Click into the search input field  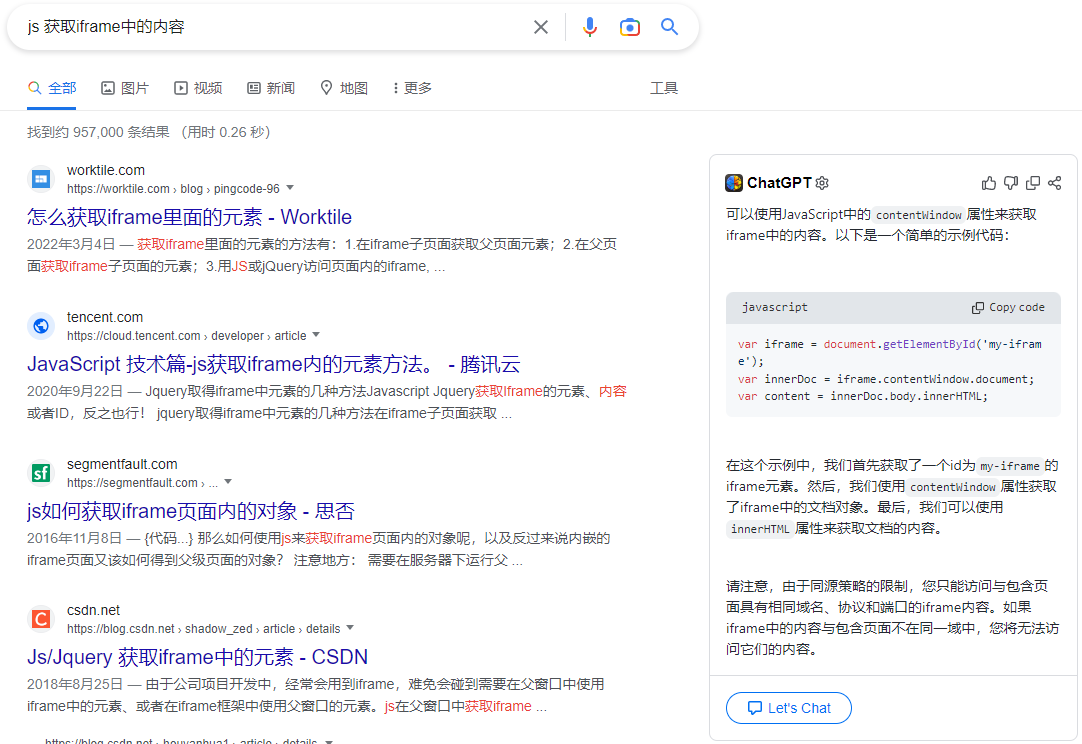tap(276, 27)
